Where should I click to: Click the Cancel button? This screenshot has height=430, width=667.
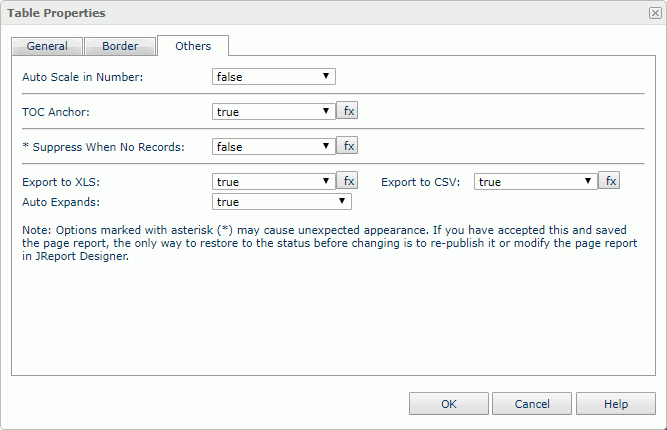[x=532, y=403]
